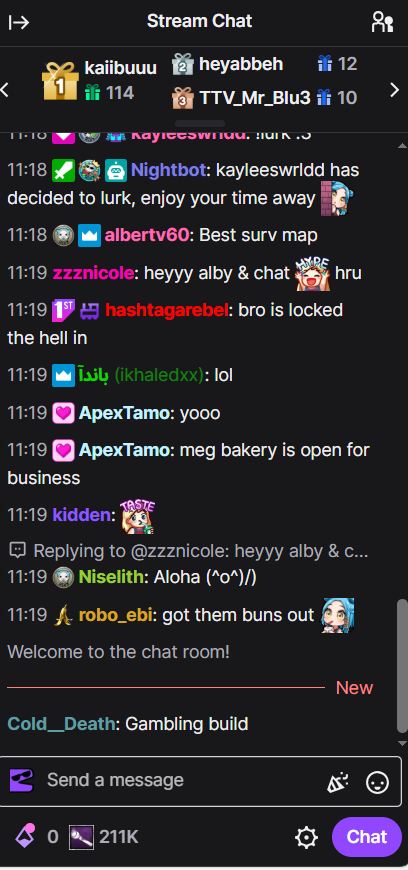
Task: Open chat settings gear icon
Action: click(x=306, y=837)
